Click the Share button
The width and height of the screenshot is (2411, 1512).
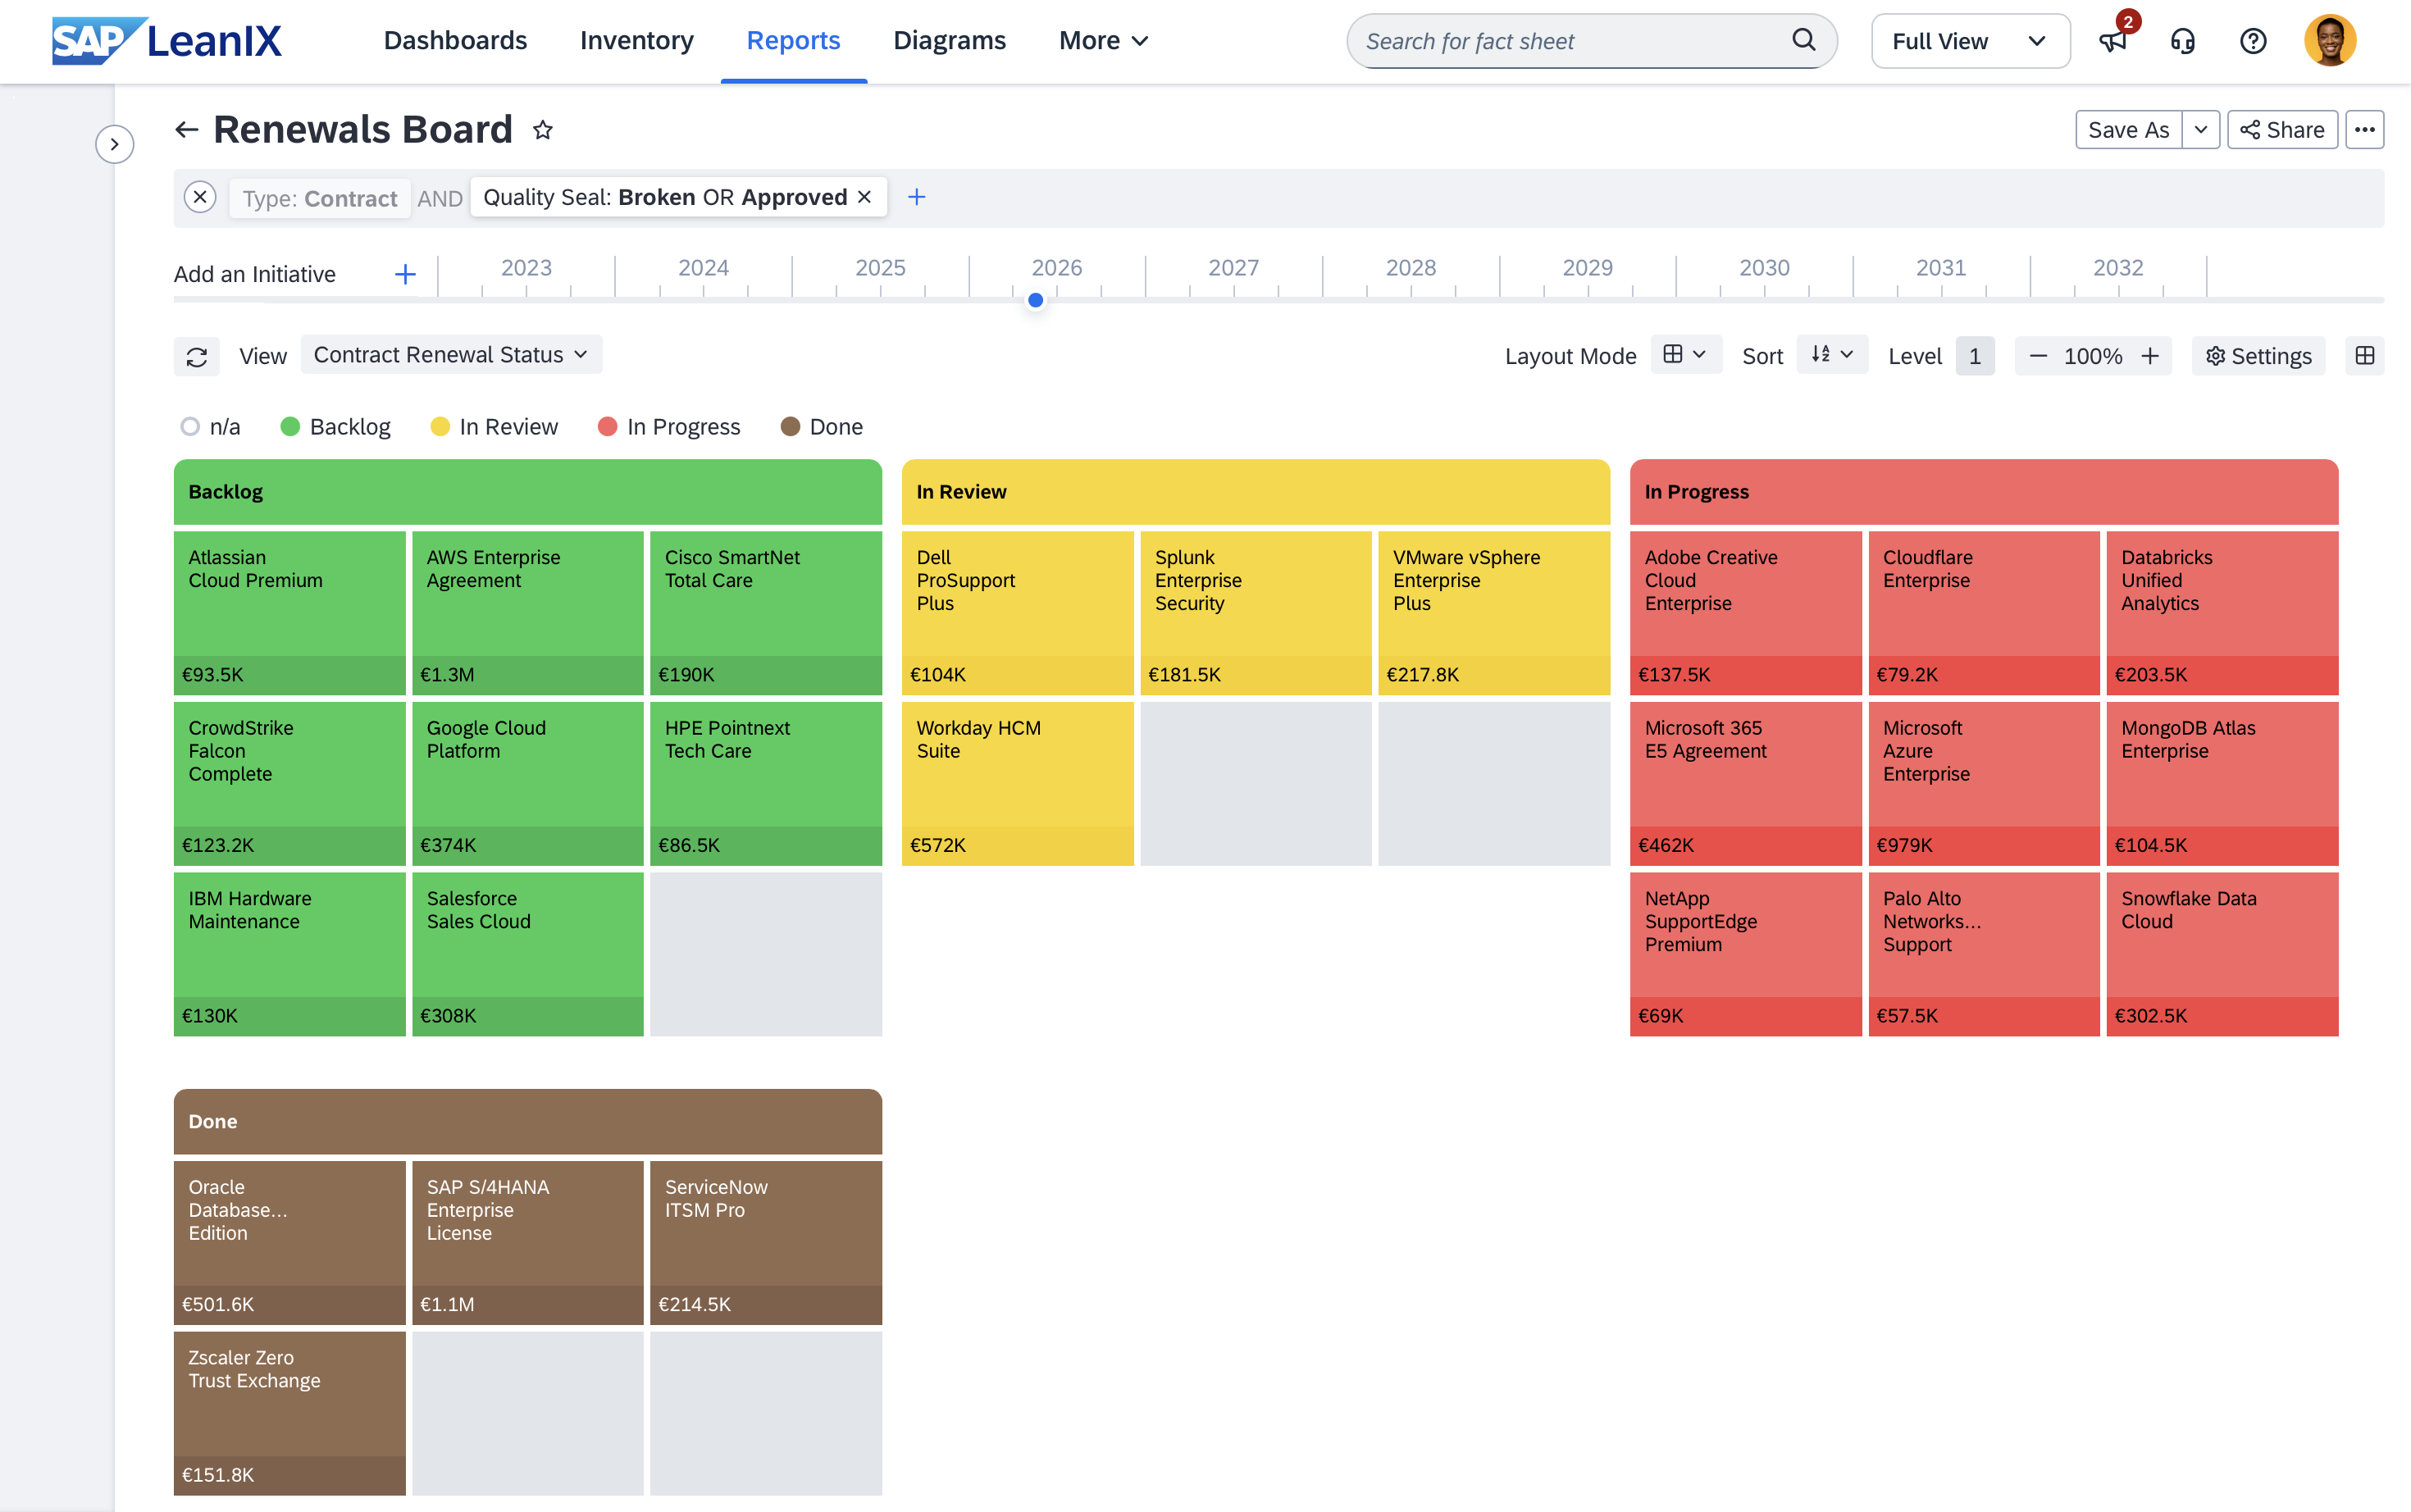(x=2282, y=130)
